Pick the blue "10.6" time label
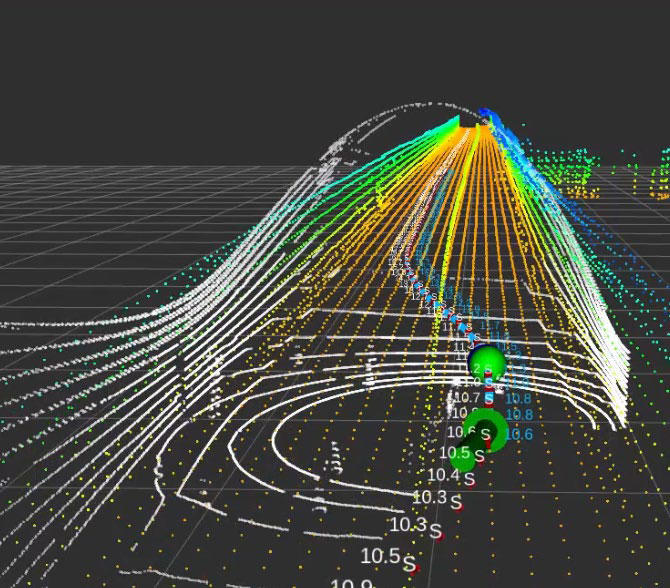670x588 pixels. coord(519,435)
